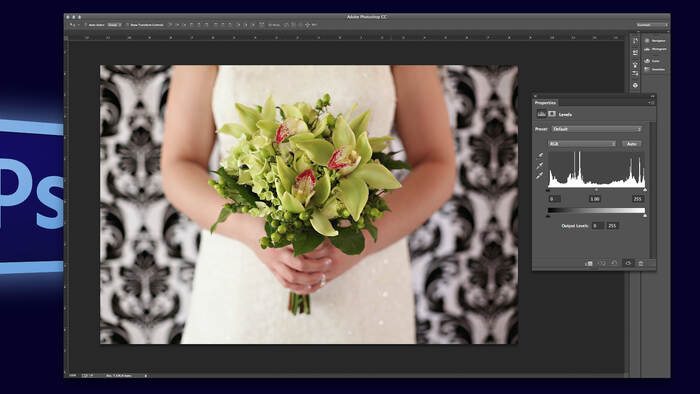Click the output white slider handle
700x394 pixels.
coord(645,216)
